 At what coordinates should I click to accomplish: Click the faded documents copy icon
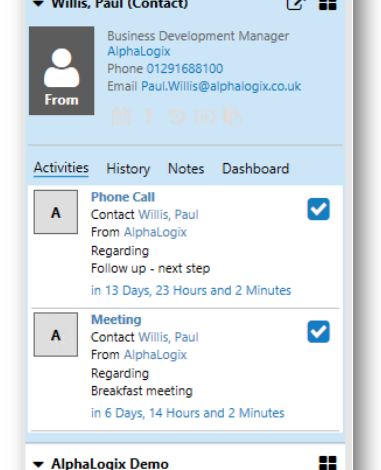pos(232,116)
